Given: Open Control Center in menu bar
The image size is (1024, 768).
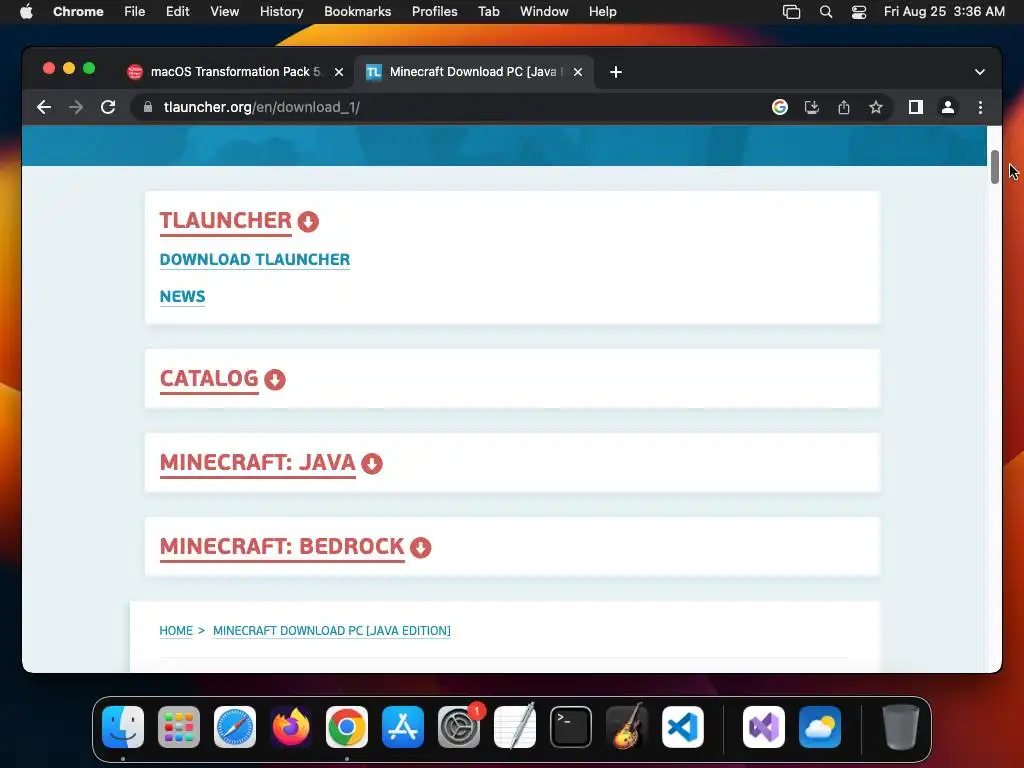Looking at the screenshot, I should point(859,12).
